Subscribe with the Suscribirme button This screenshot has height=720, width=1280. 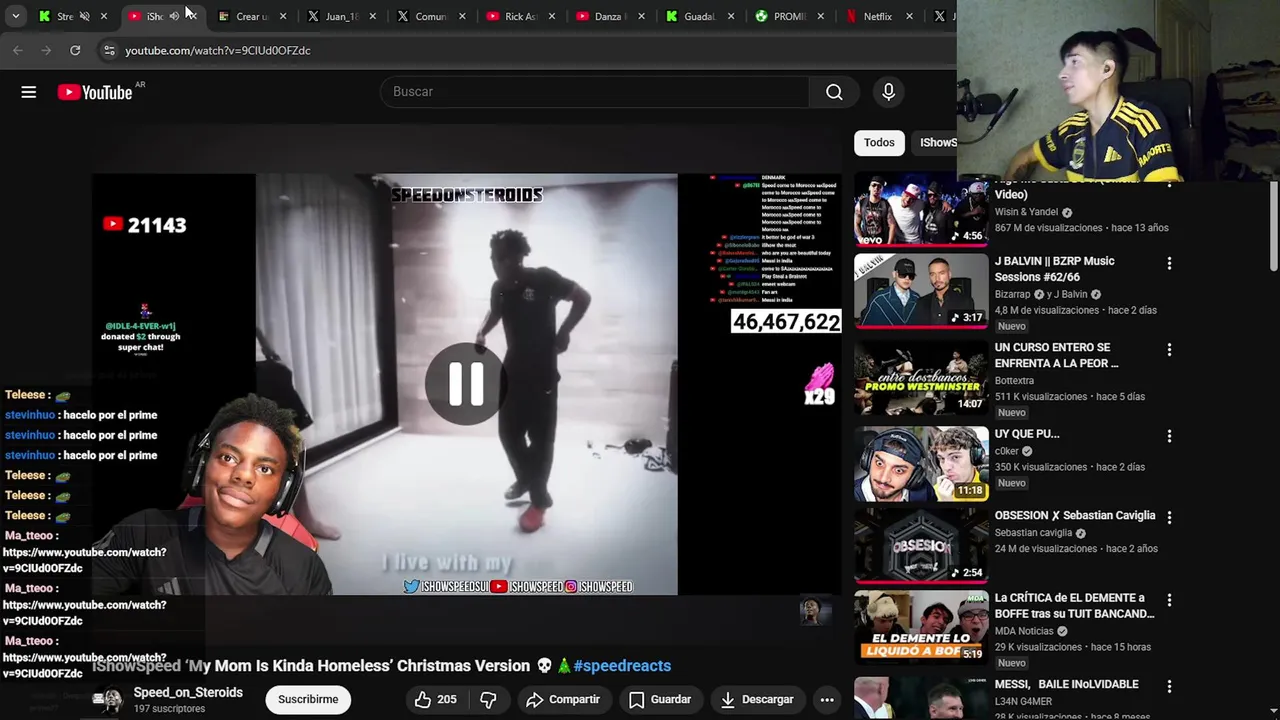(x=308, y=699)
